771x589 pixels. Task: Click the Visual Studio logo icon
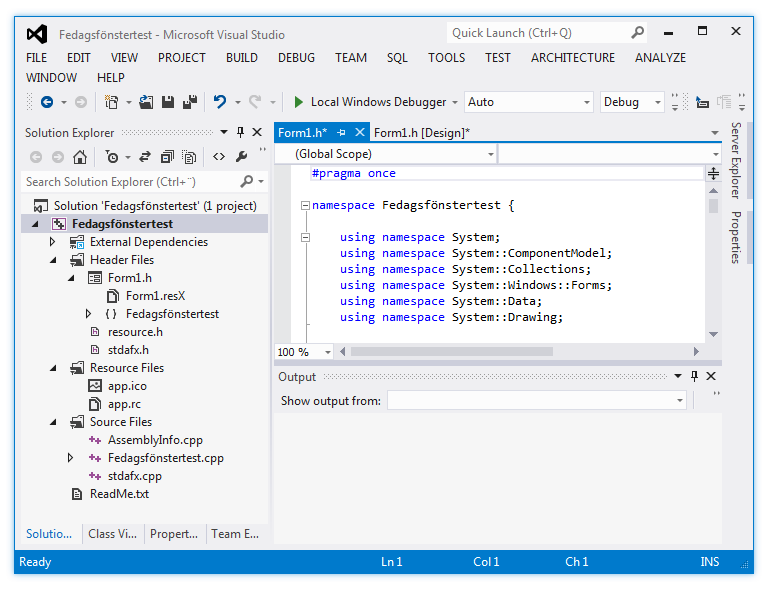[x=37, y=34]
